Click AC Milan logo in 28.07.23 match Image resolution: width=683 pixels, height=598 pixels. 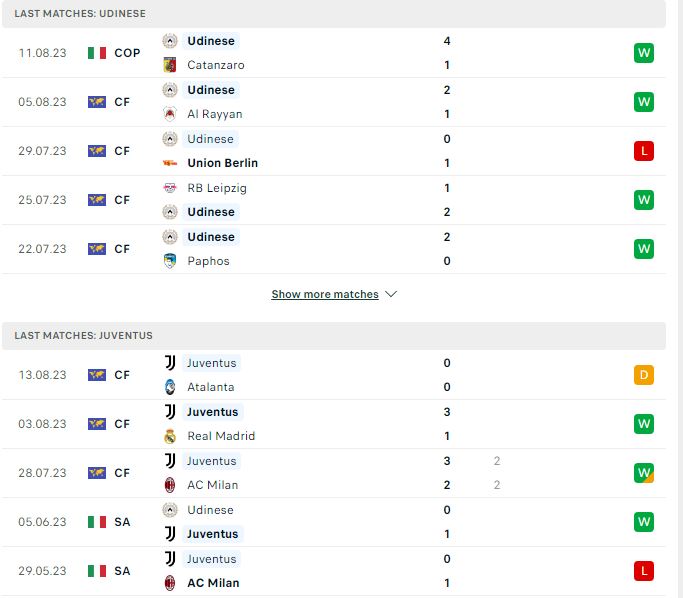[x=170, y=485]
